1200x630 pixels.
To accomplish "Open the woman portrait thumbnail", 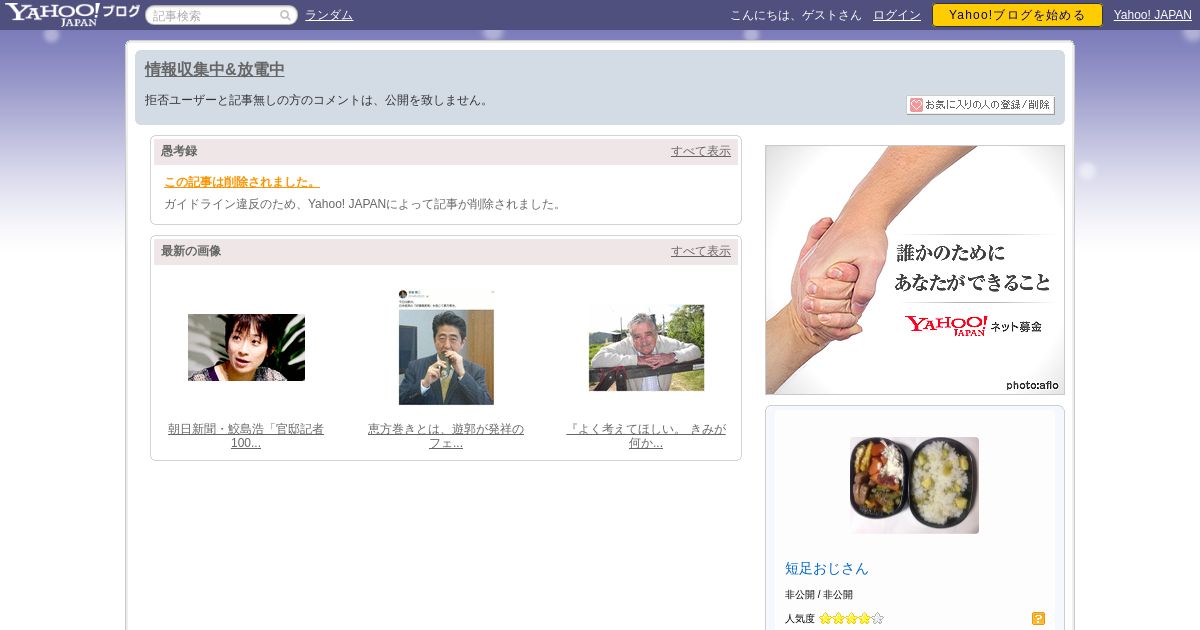I will (246, 348).
